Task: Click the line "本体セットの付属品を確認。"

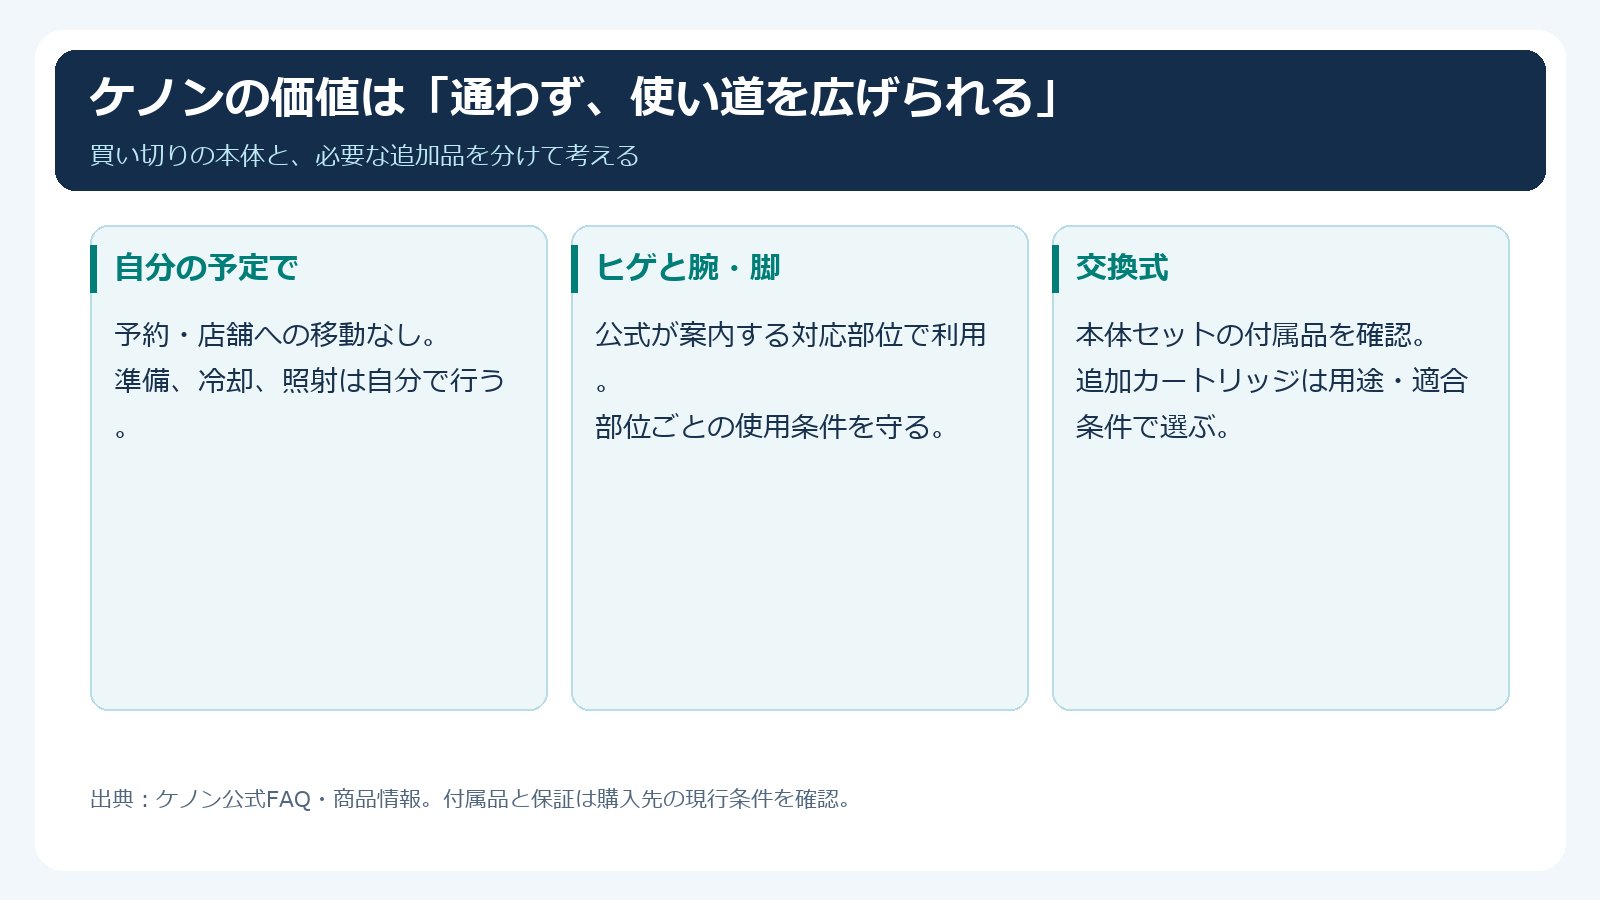Action: point(1252,335)
